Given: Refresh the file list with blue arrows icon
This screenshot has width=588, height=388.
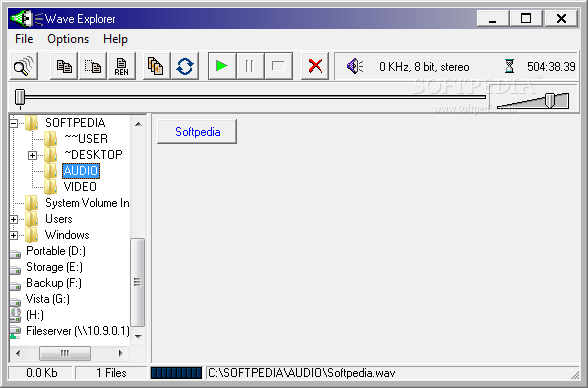Looking at the screenshot, I should pyautogui.click(x=185, y=66).
